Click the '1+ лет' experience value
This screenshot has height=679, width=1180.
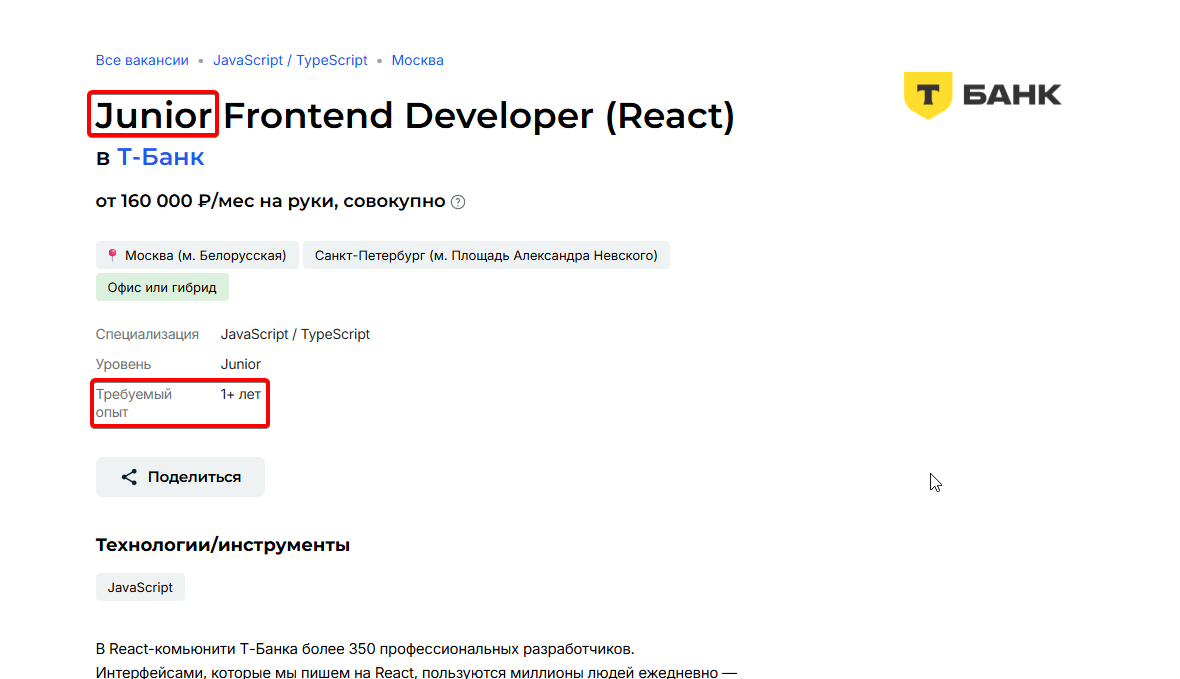tap(241, 394)
